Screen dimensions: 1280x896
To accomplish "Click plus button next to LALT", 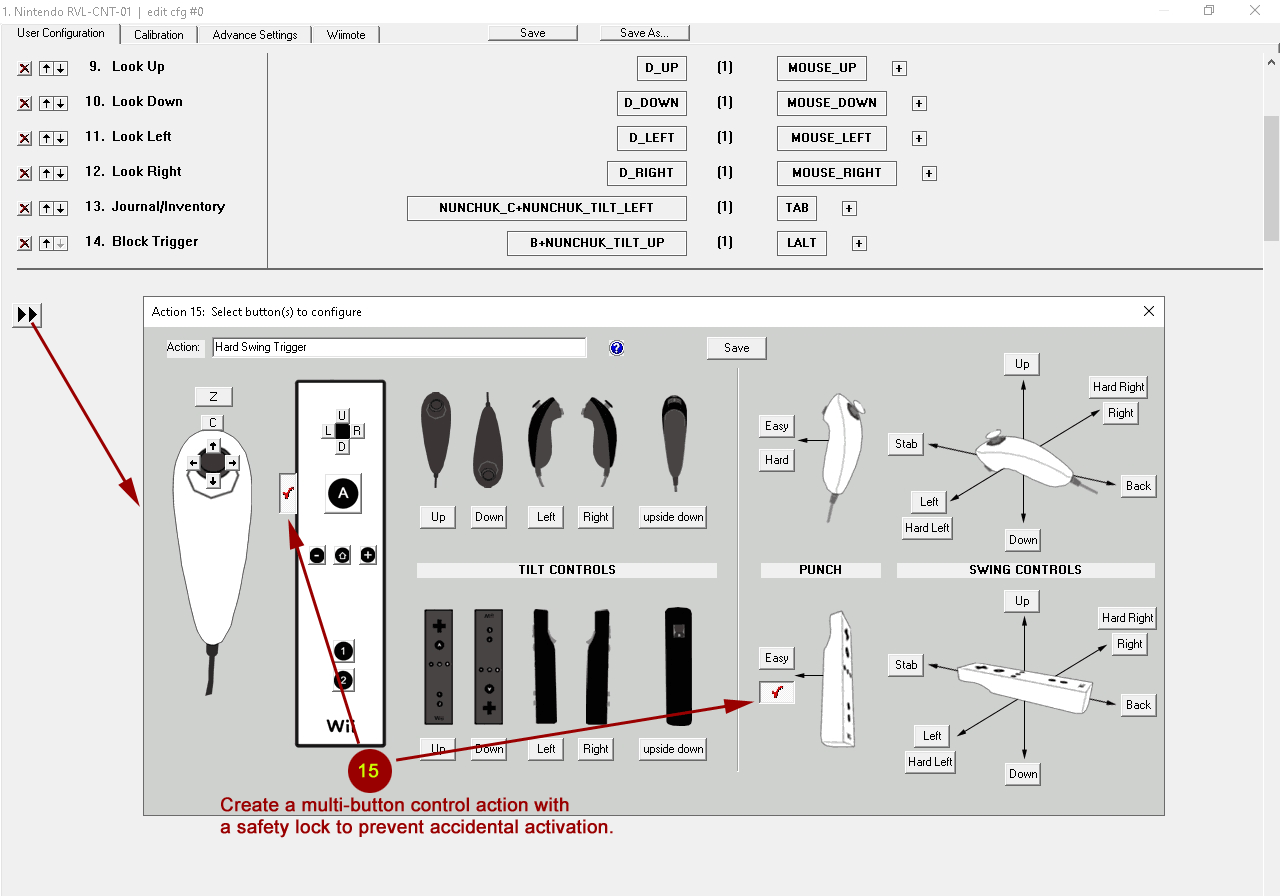I will tap(859, 244).
